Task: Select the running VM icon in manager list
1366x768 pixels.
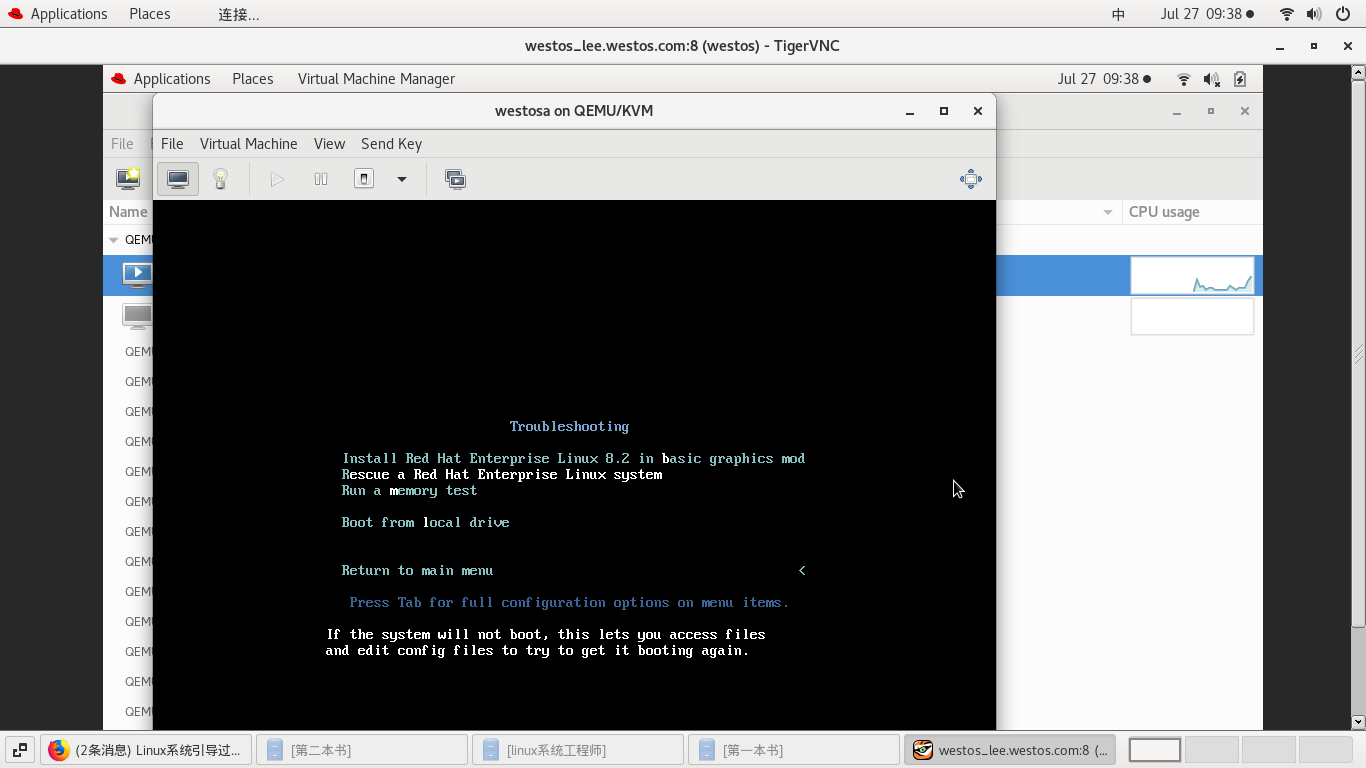Action: 137,274
